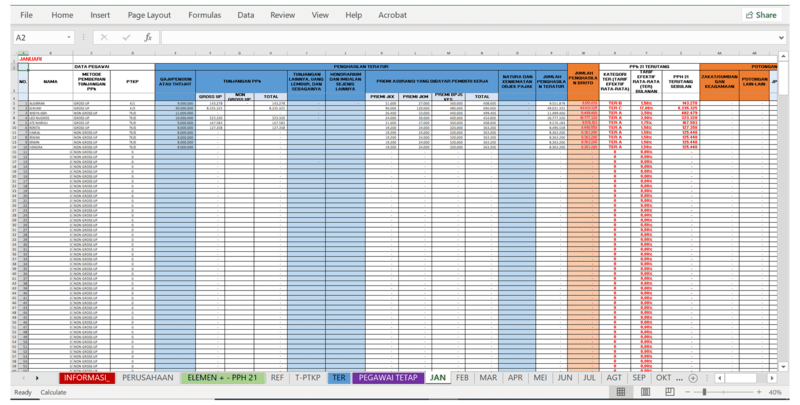This screenshot has width=800, height=405.
Task: Switch to the PERUSAHAAN sheet
Action: click(147, 378)
